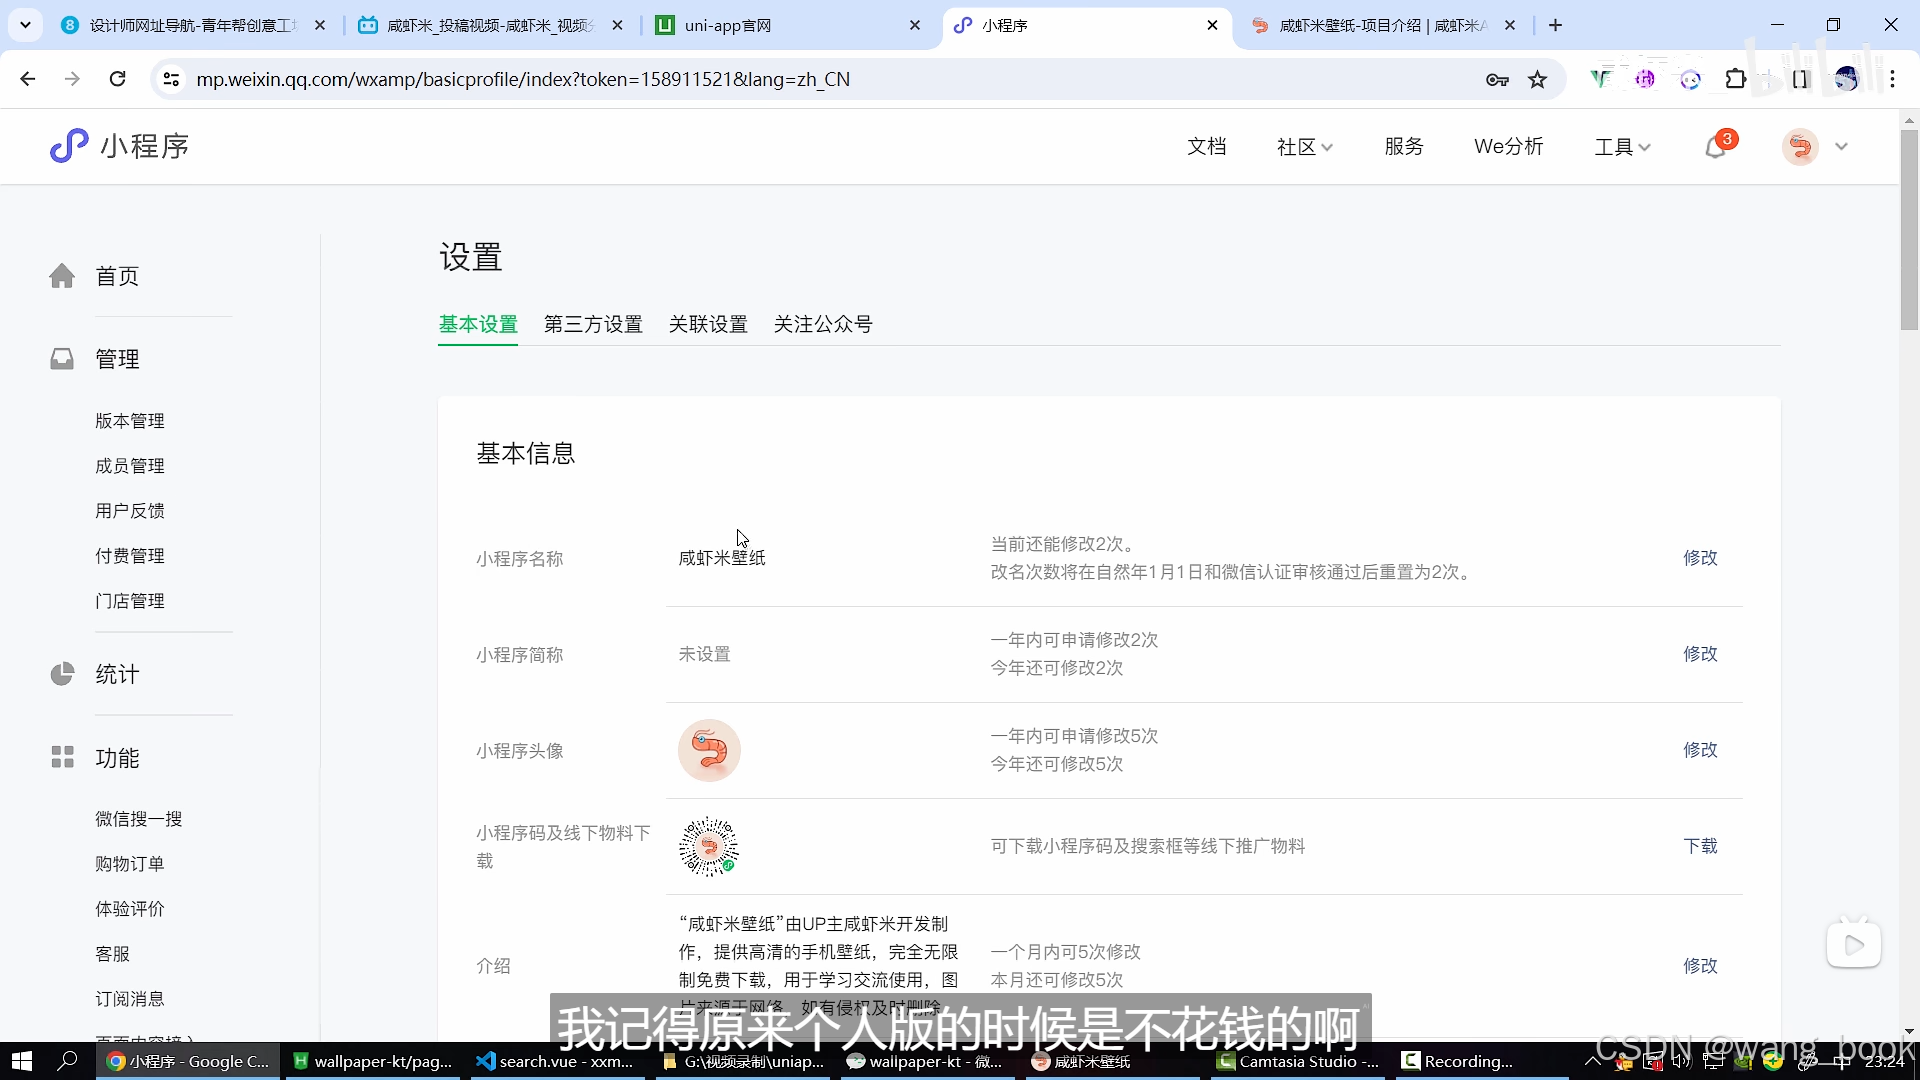Viewport: 1920px width, 1080px height.
Task: Open 成员管理 in sidebar
Action: tap(130, 466)
